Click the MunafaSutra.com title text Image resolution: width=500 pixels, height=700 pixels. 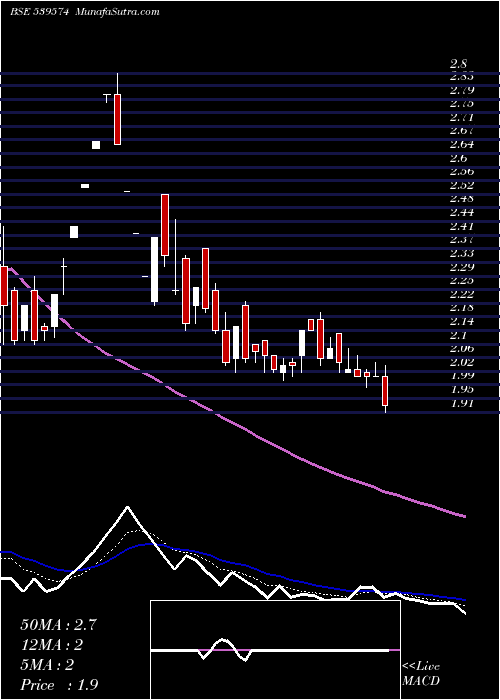click(x=118, y=12)
